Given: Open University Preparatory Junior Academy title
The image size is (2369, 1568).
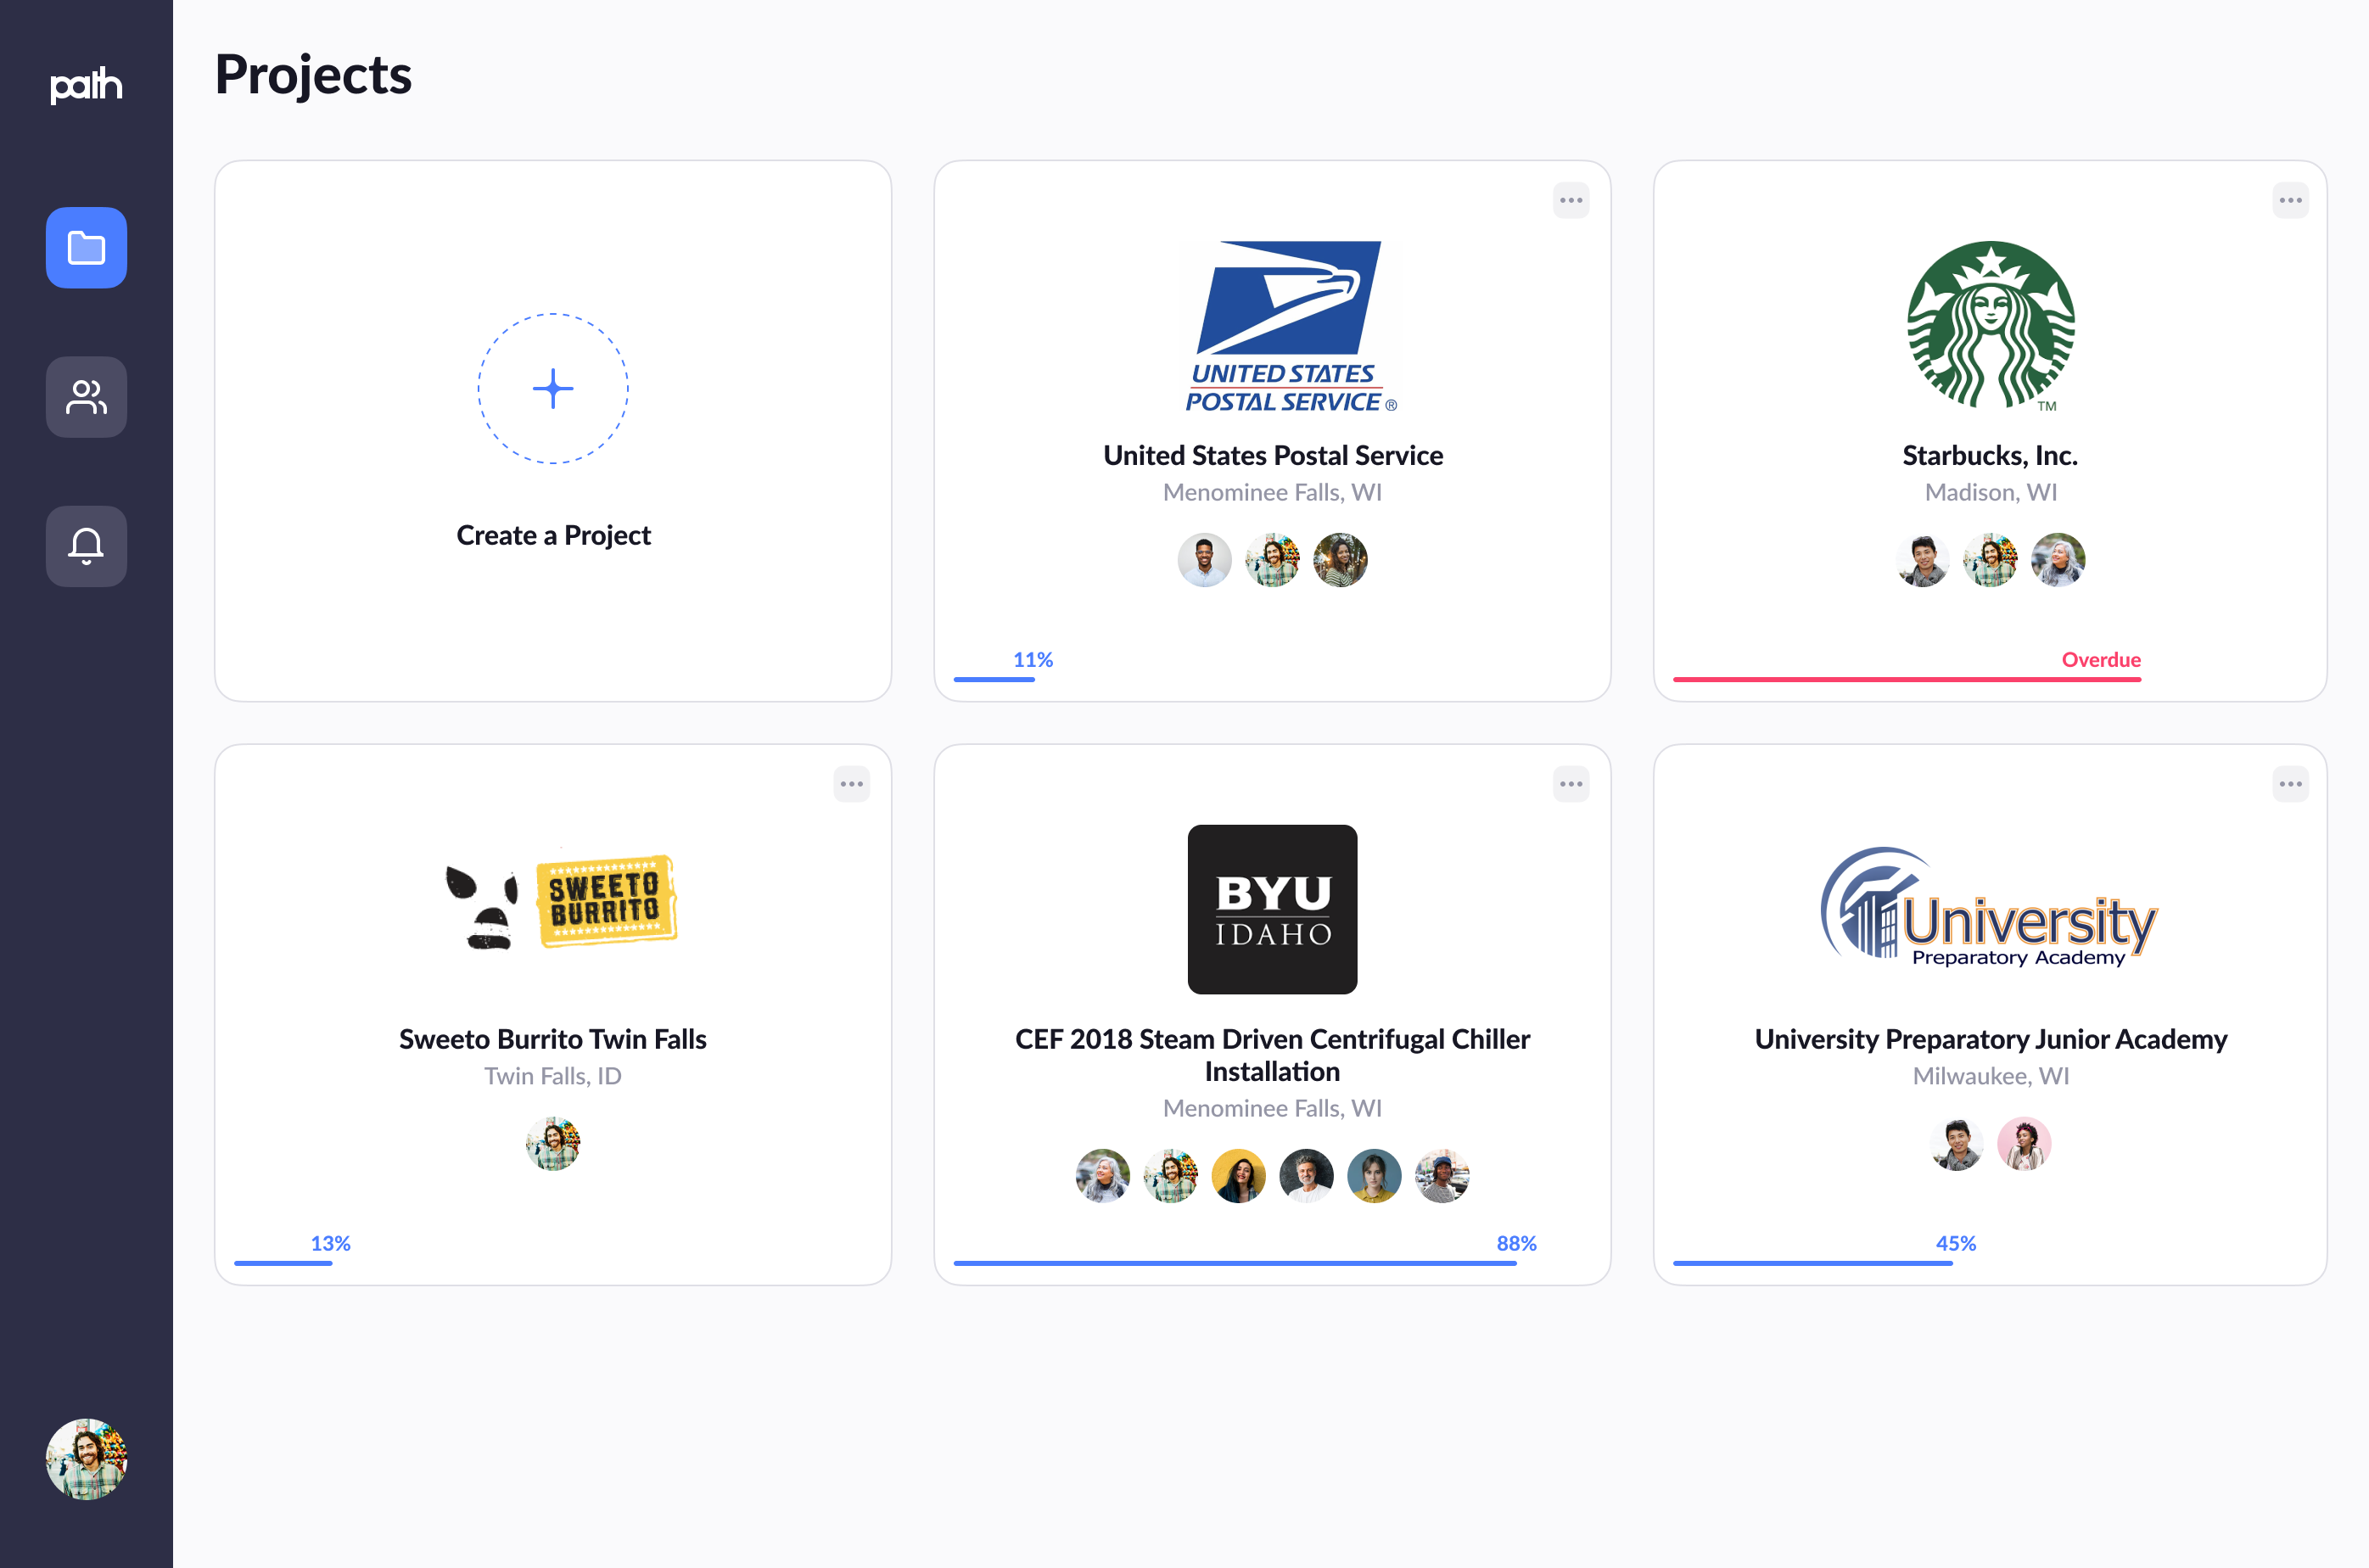Looking at the screenshot, I should click(x=1990, y=1039).
